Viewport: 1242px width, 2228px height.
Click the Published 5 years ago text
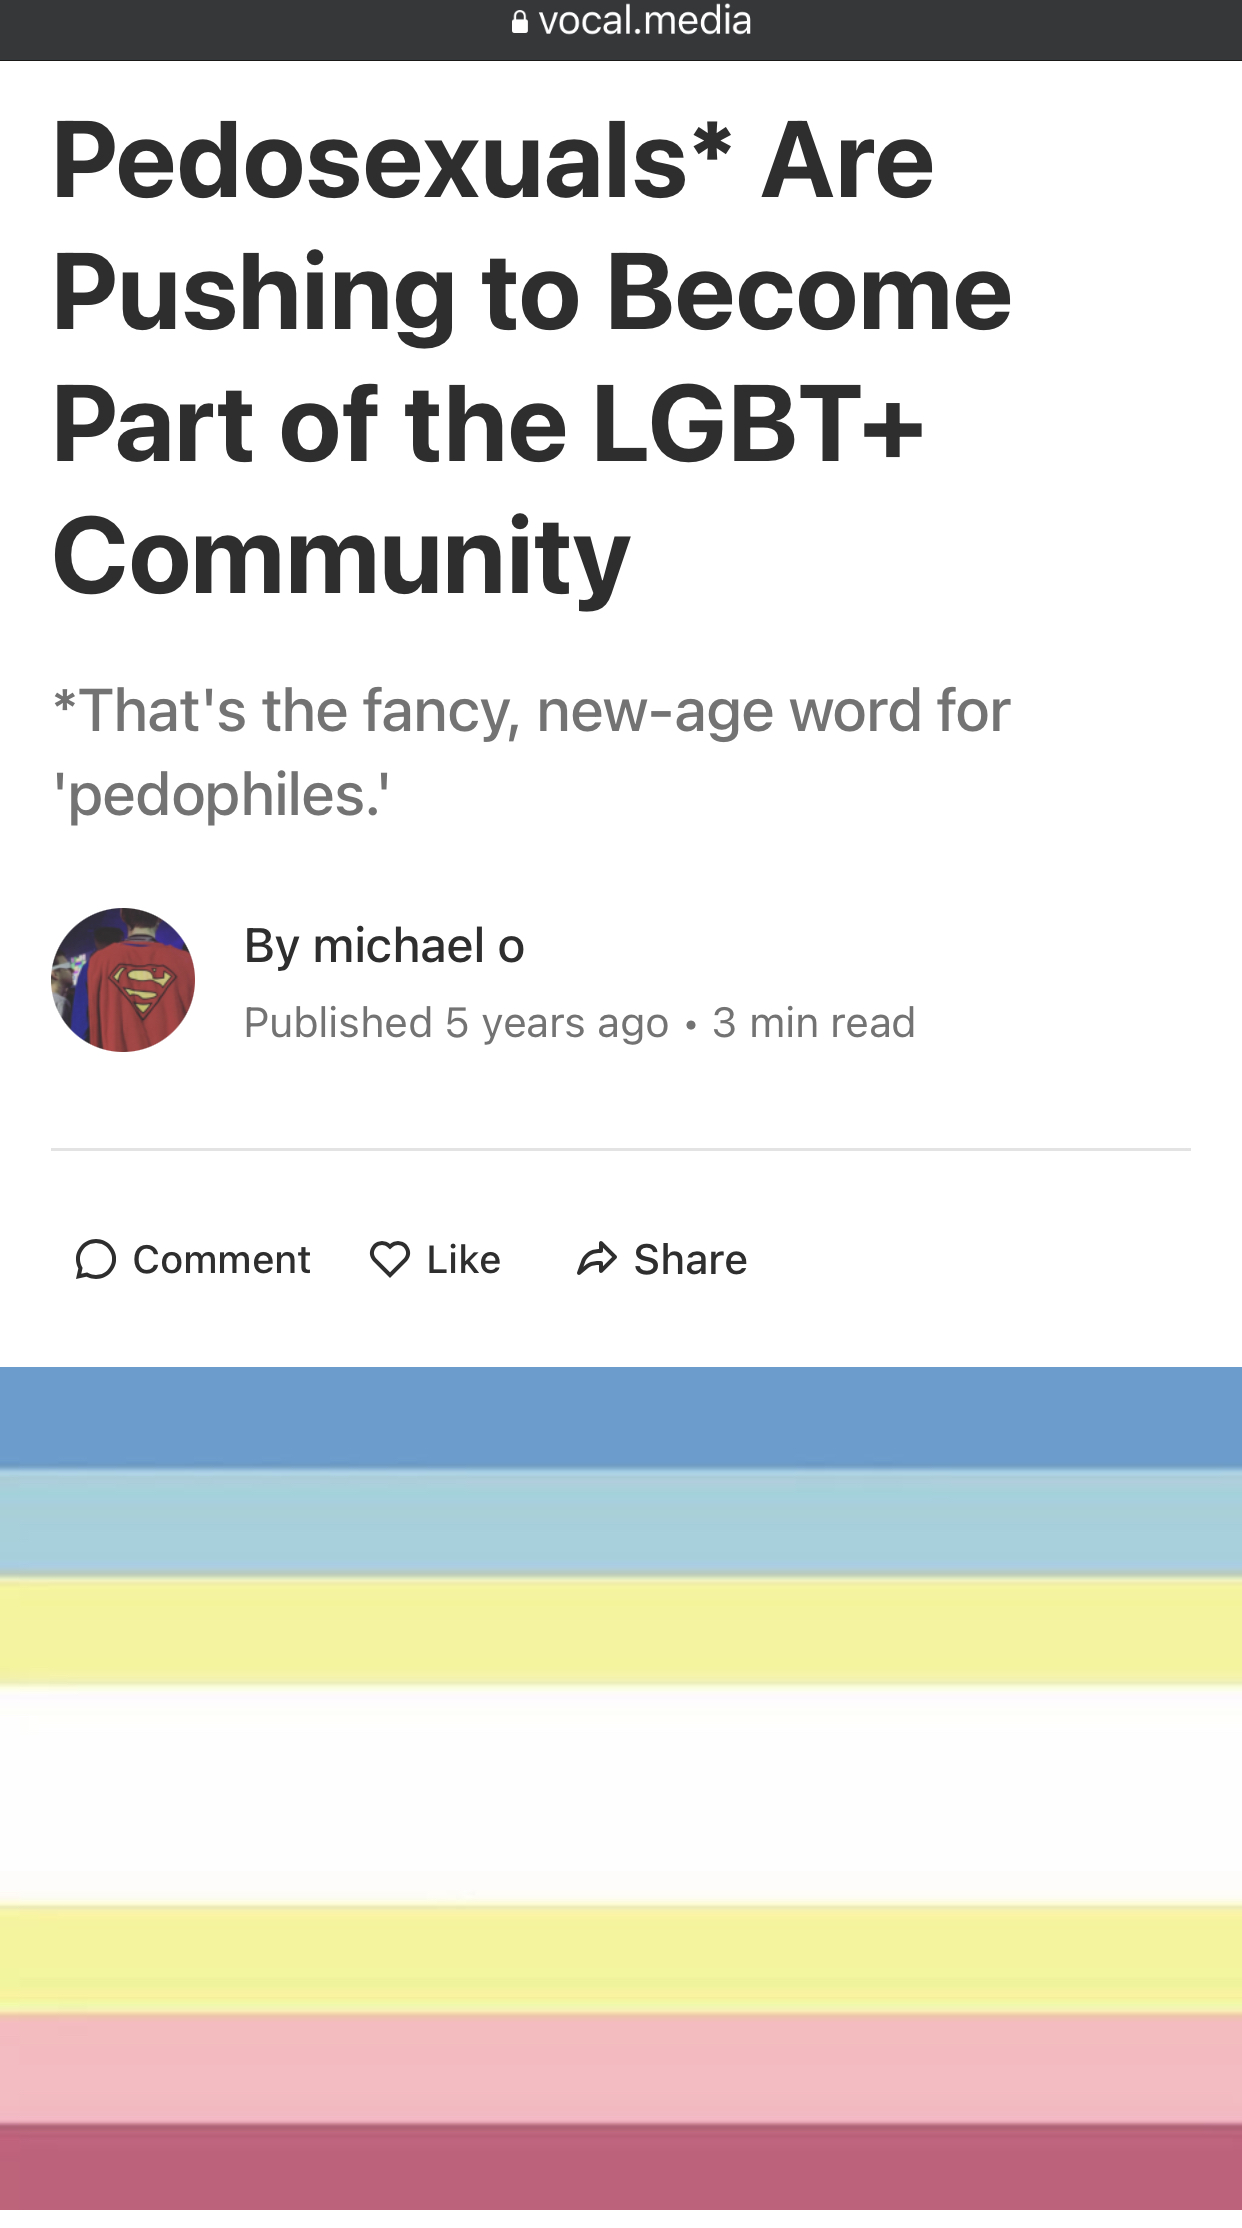457,1023
